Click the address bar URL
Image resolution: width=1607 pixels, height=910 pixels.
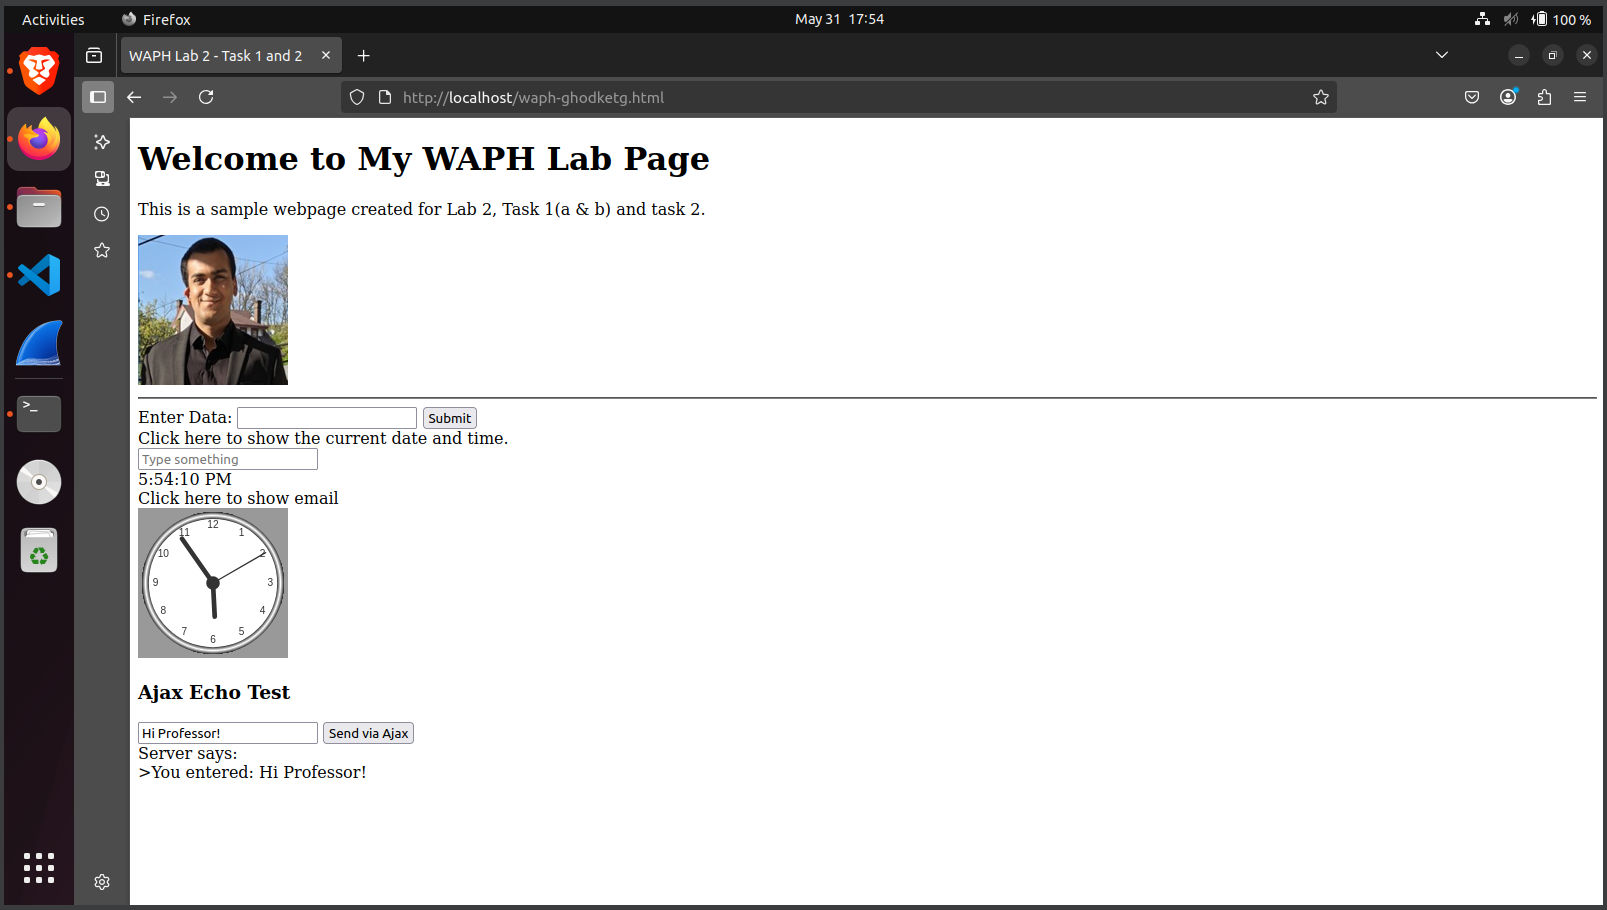tap(533, 97)
